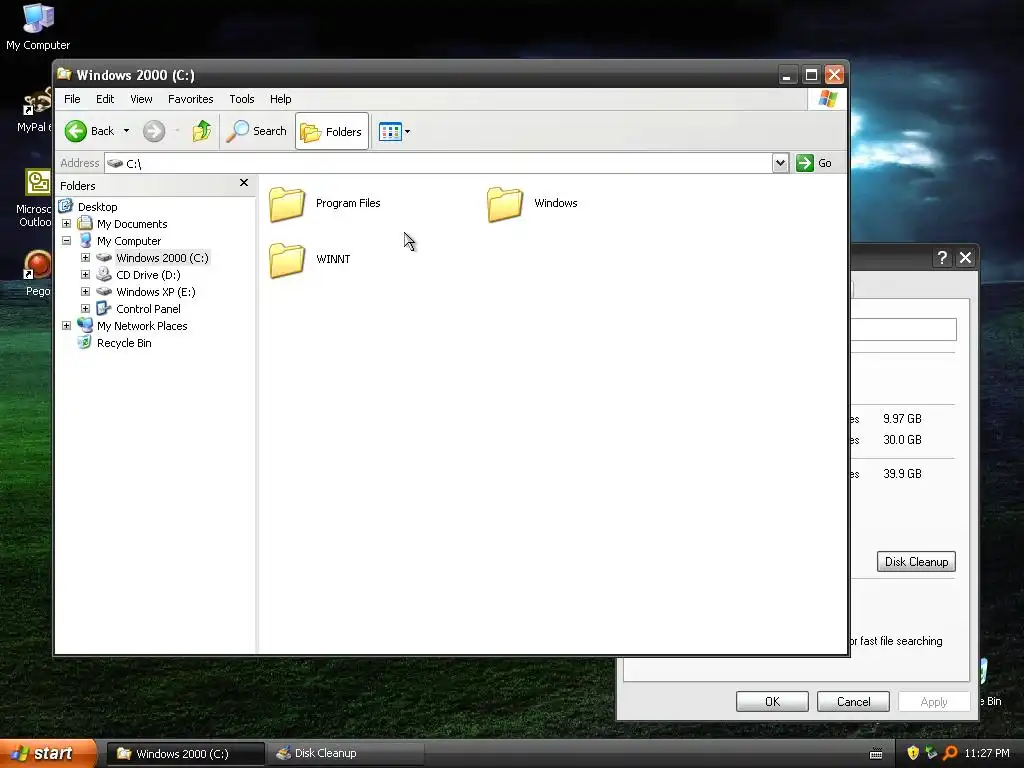Viewport: 1024px width, 768px height.
Task: Select Windows 2000 (C:) in tree
Action: (x=162, y=258)
